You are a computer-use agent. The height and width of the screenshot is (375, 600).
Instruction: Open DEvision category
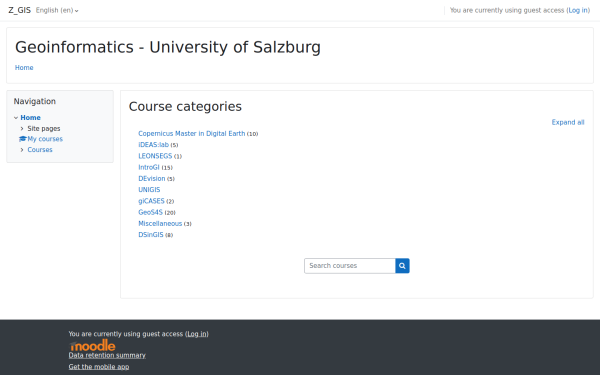(152, 179)
